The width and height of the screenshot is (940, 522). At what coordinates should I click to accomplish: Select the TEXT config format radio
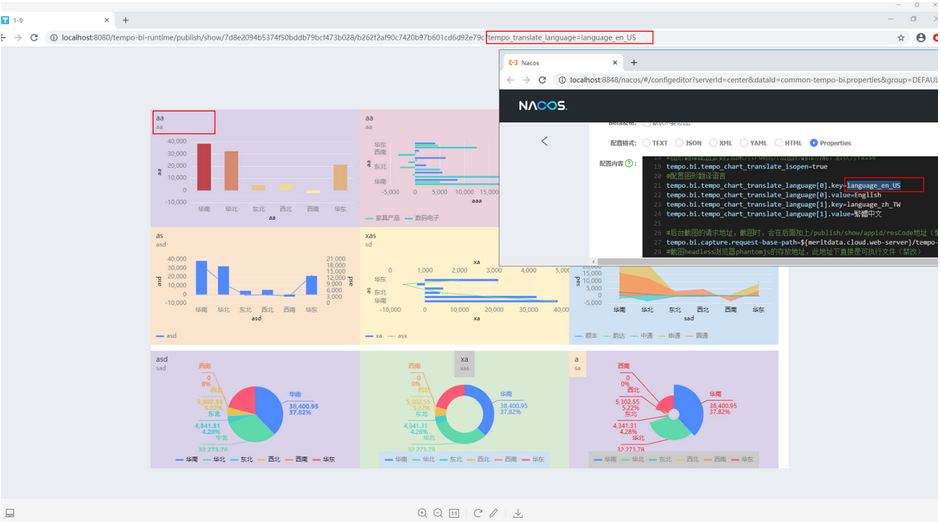click(646, 143)
